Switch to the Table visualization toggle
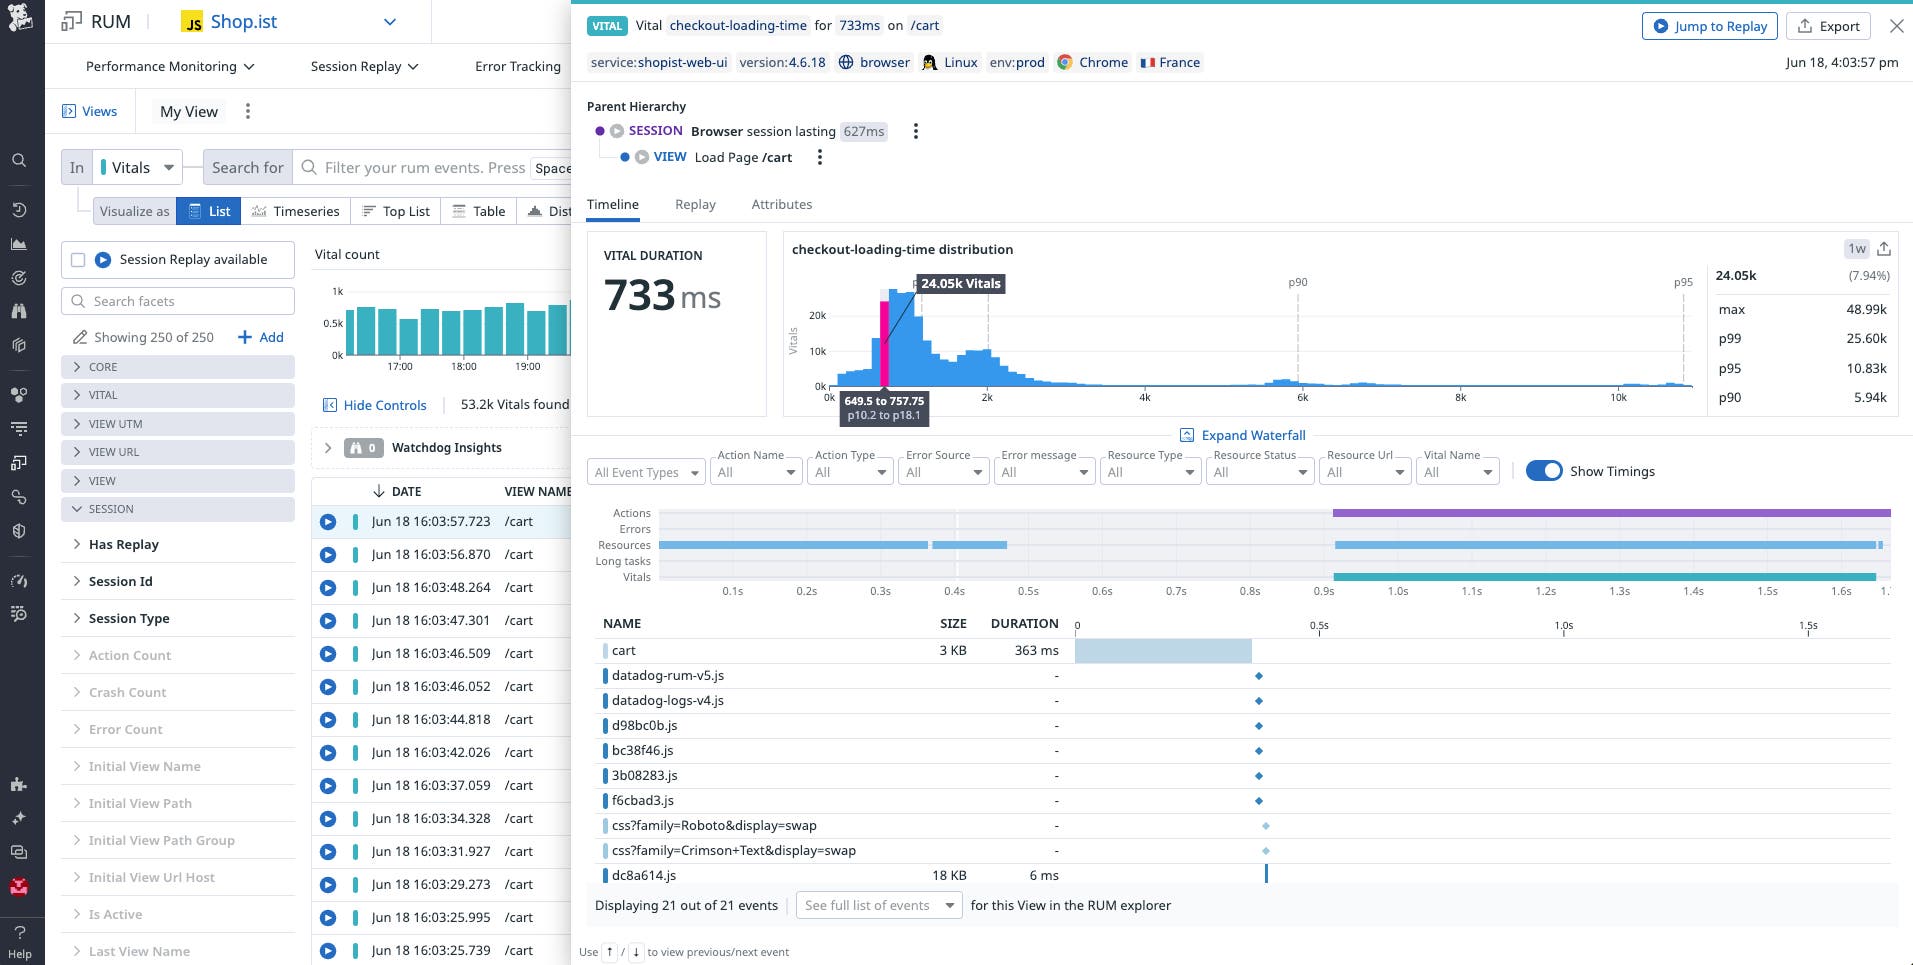This screenshot has width=1913, height=965. (478, 210)
